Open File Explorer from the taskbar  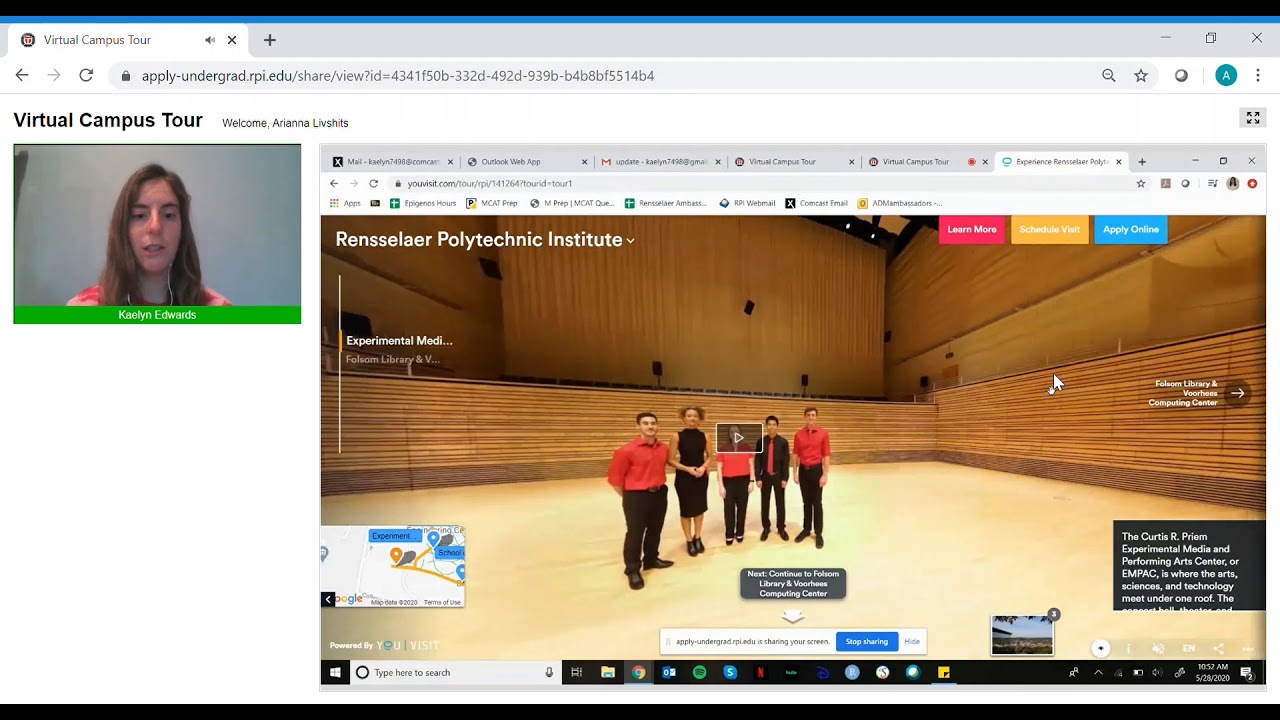tap(607, 673)
